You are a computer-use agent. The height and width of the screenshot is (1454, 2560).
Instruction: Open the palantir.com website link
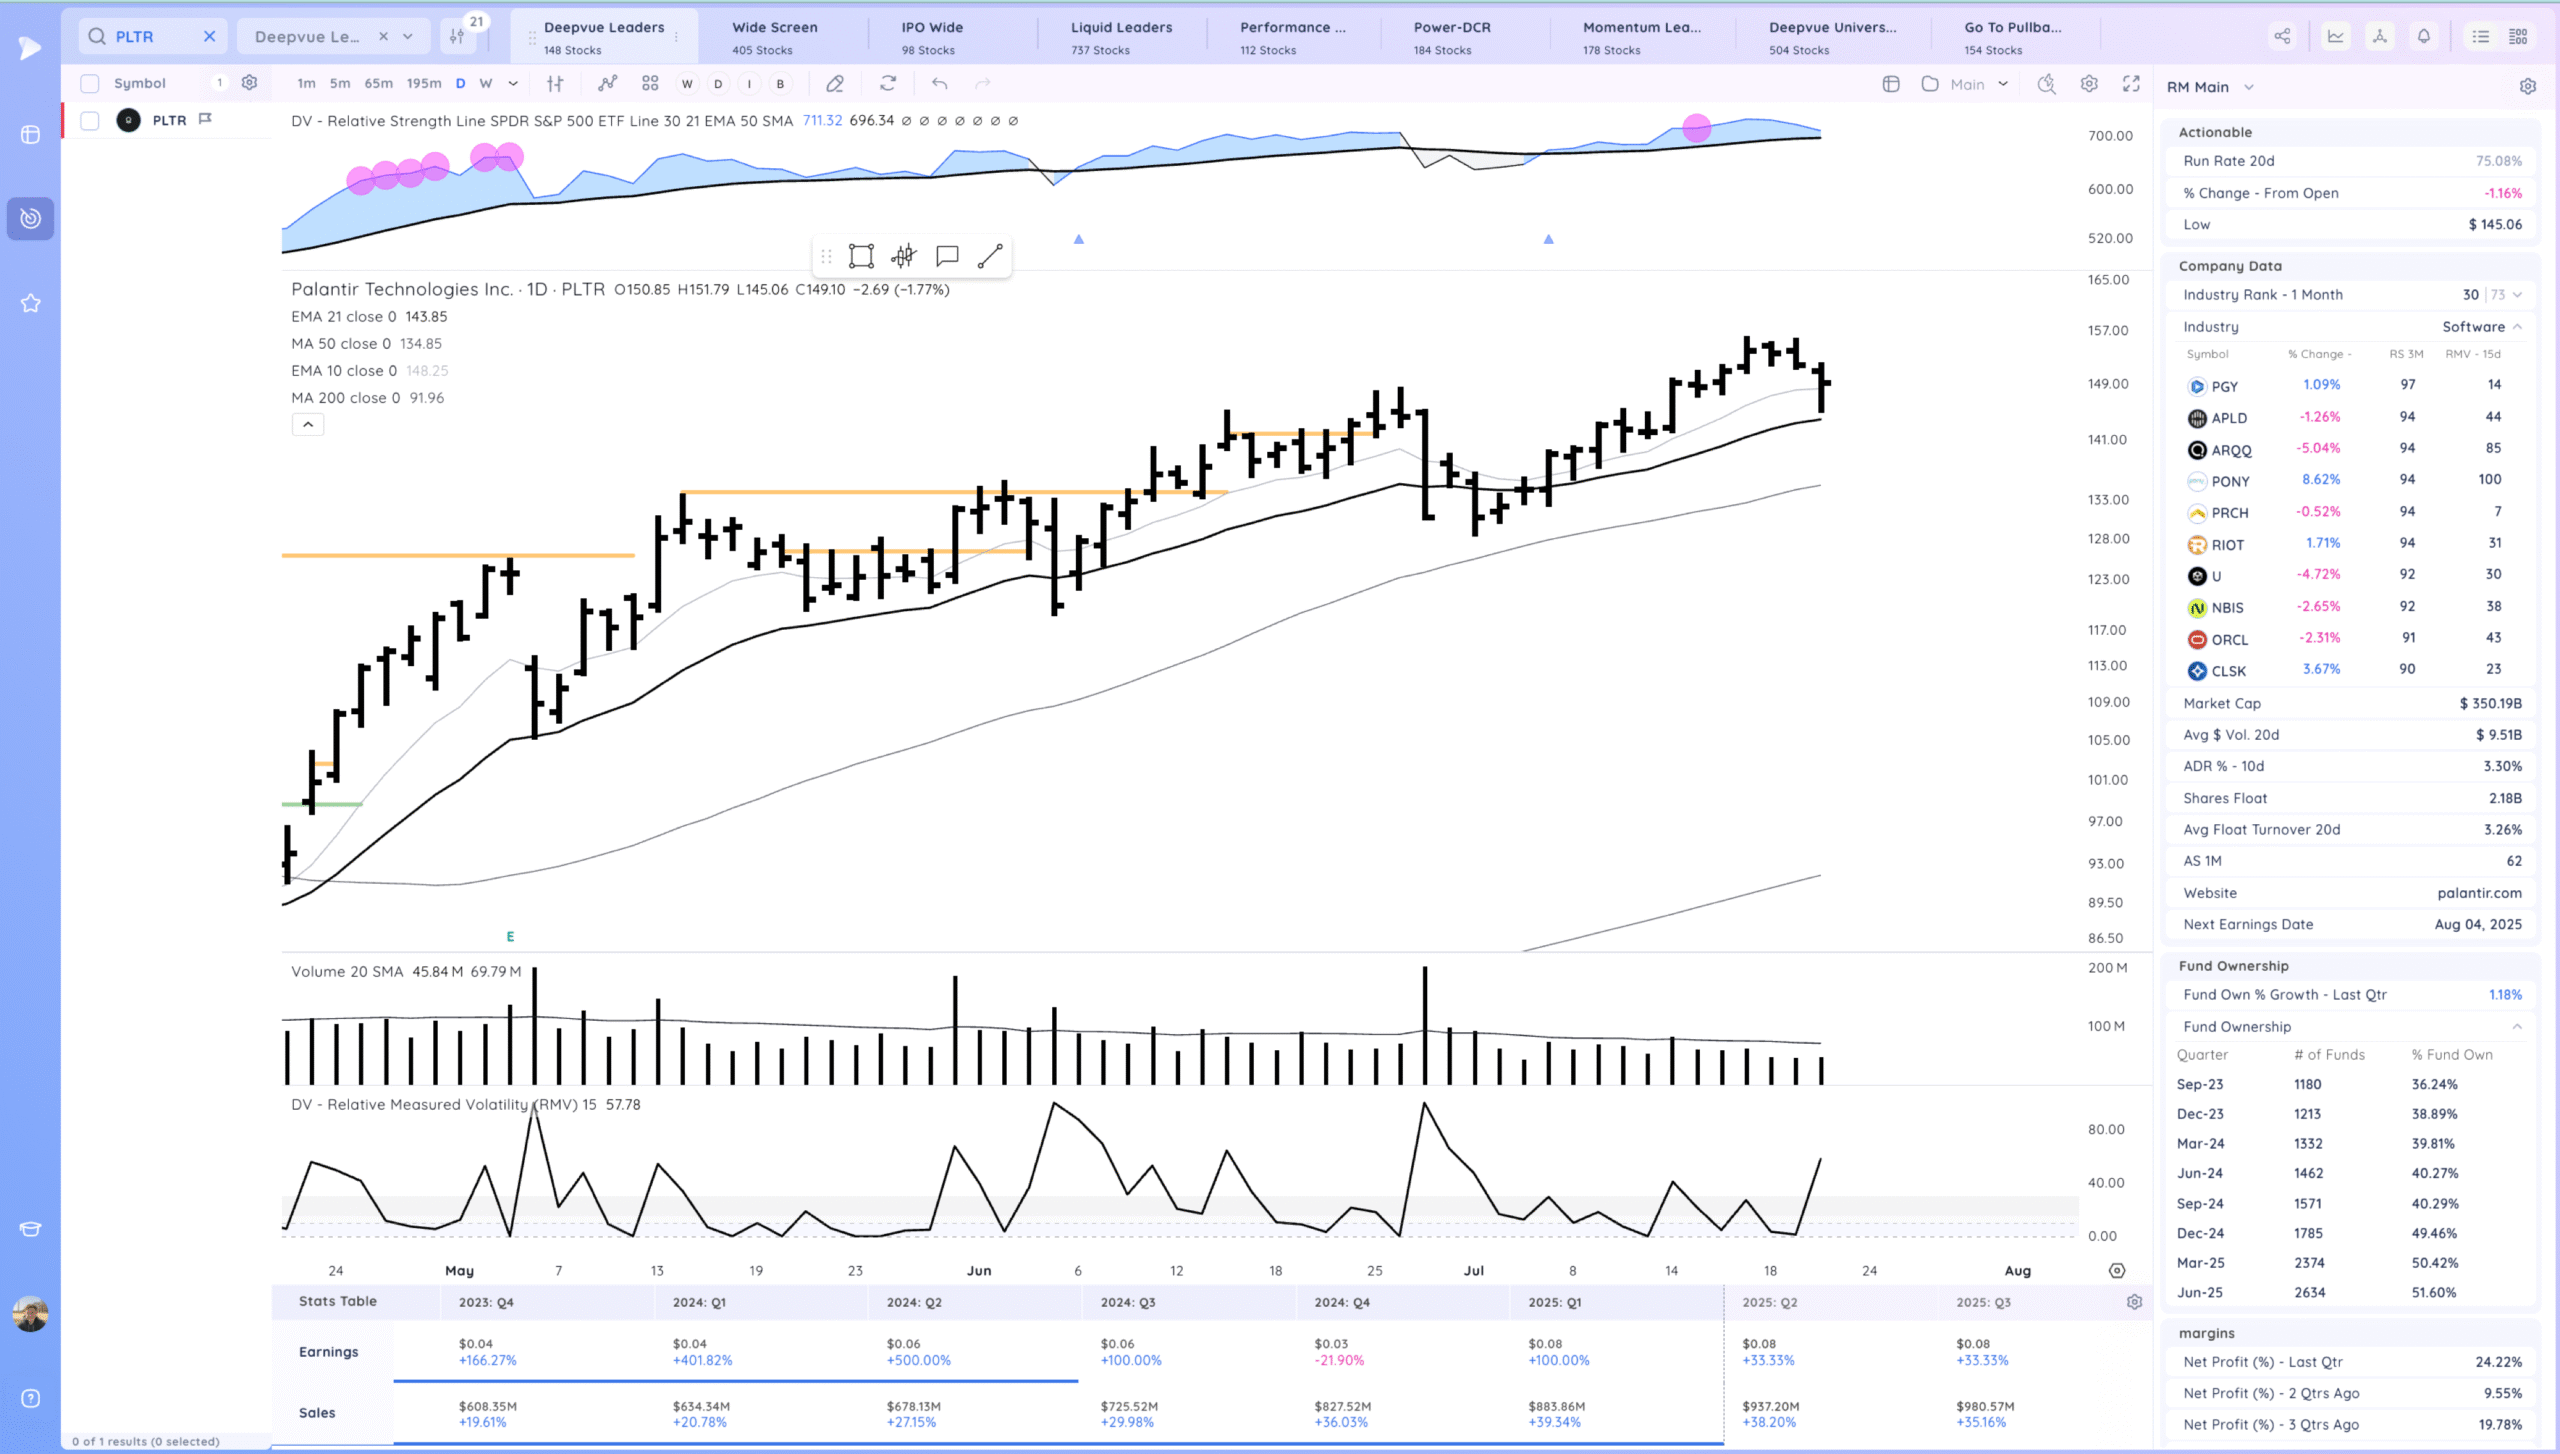pos(2479,893)
